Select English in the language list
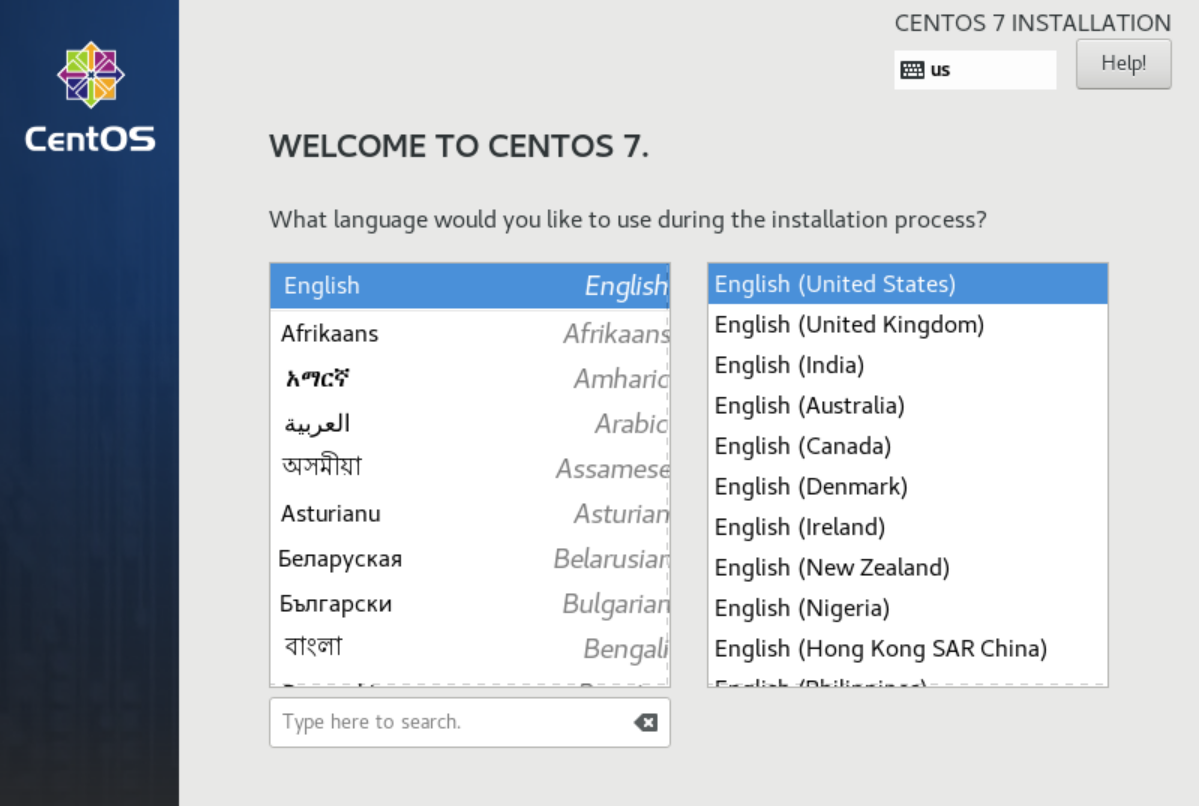This screenshot has width=1202, height=806. point(469,286)
